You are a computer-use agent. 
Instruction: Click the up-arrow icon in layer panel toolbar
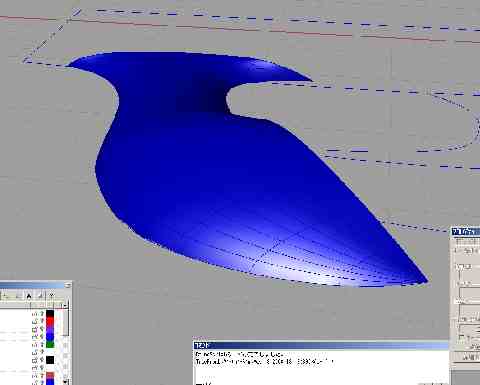pos(29,296)
